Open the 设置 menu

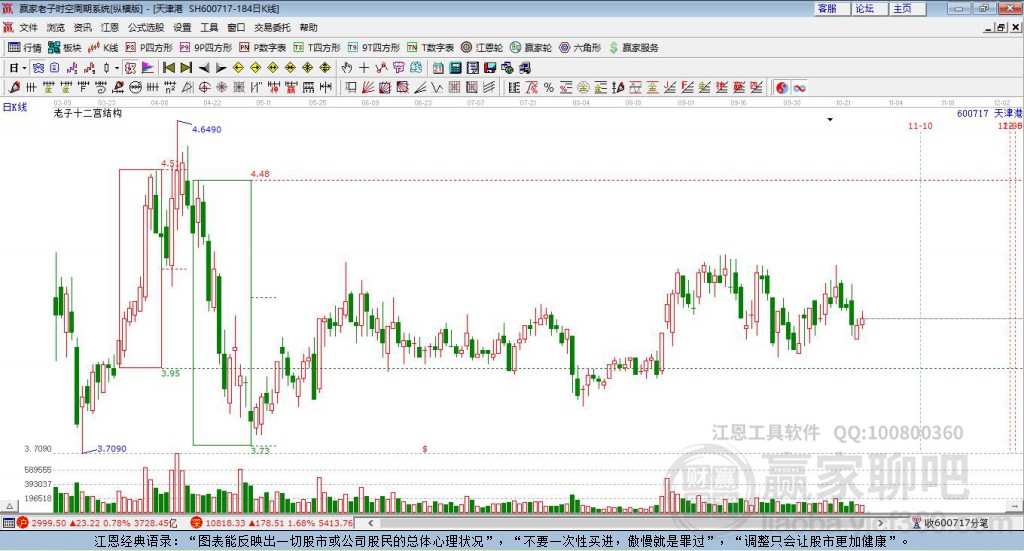pyautogui.click(x=182, y=27)
